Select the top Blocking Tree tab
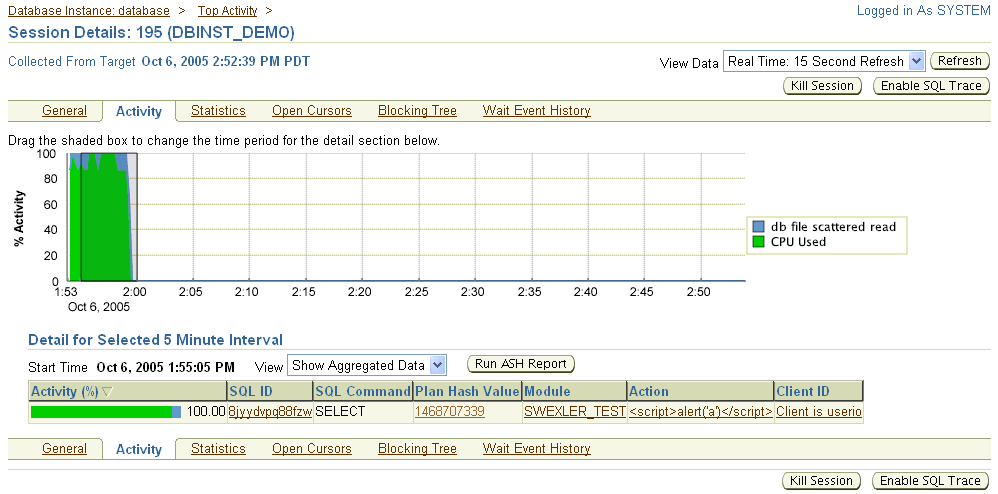The width and height of the screenshot is (998, 494). (x=417, y=111)
